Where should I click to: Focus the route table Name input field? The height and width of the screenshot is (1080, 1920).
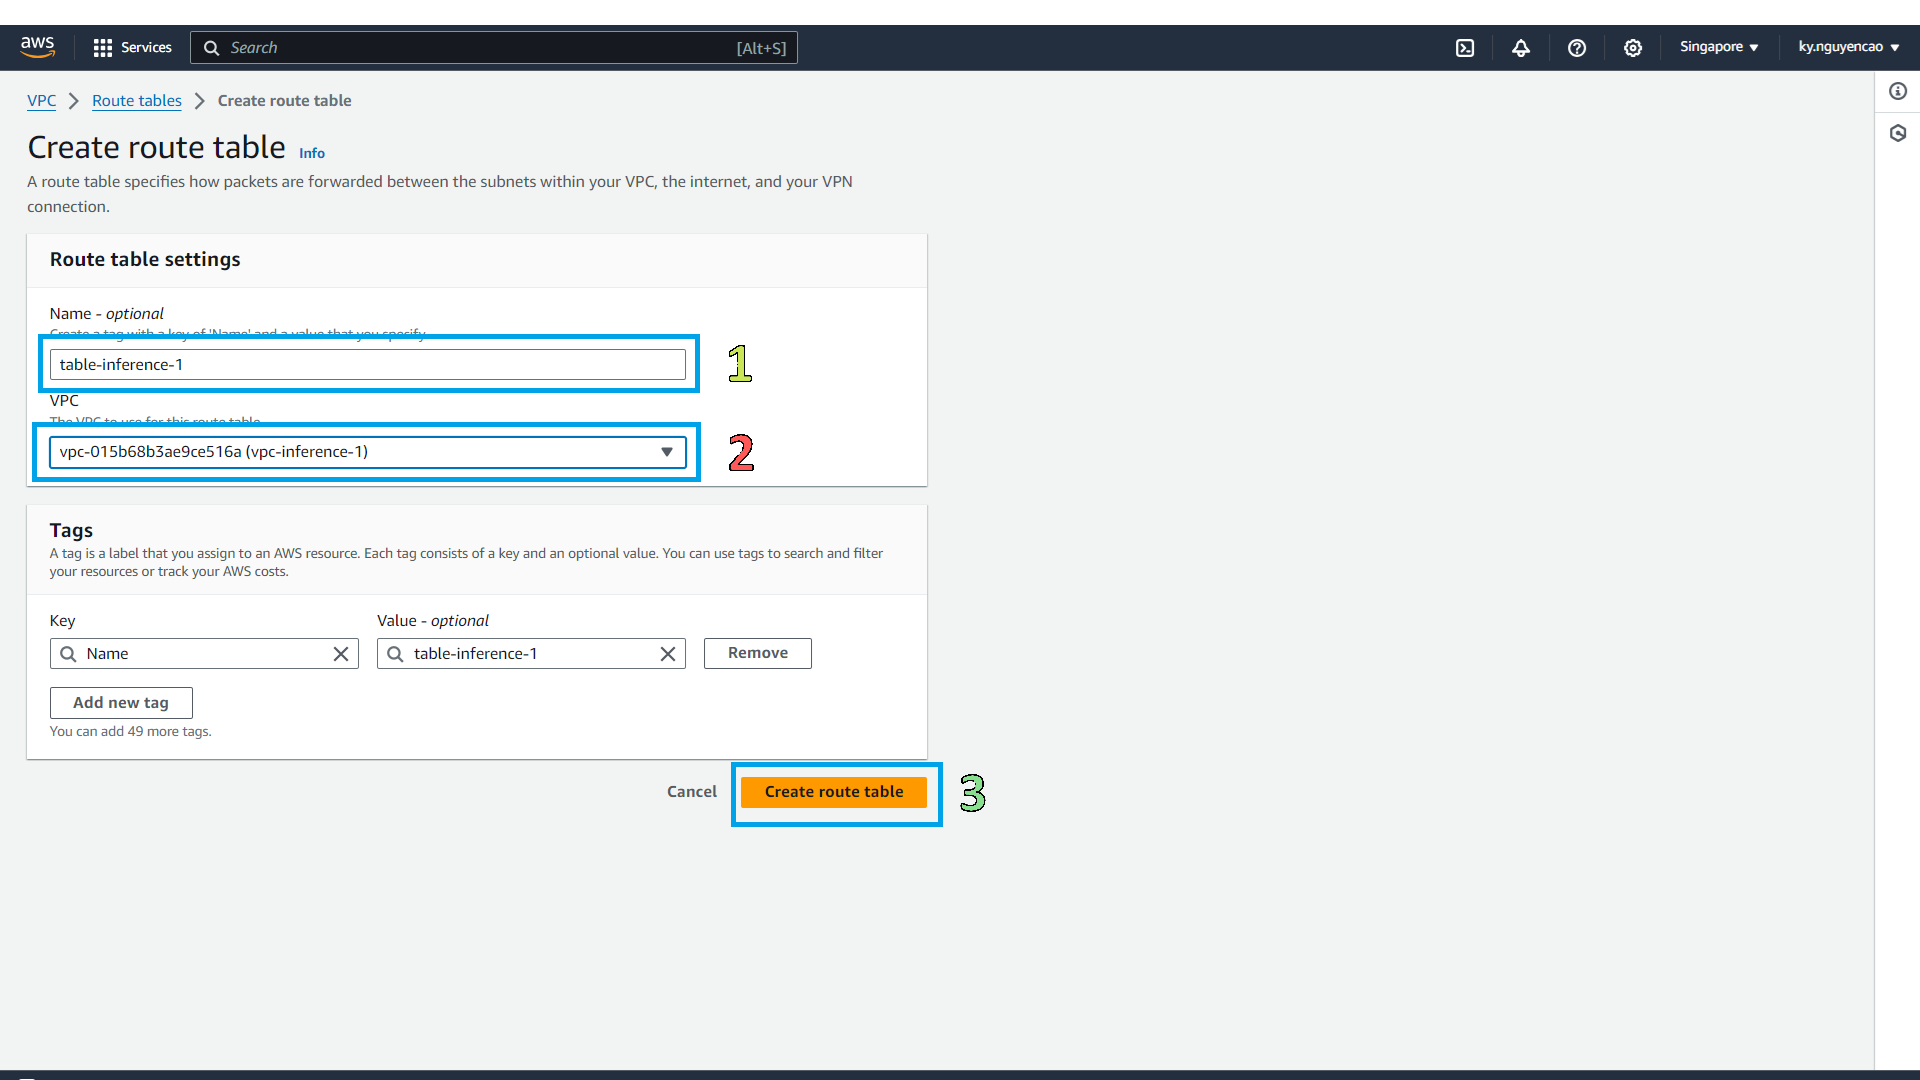[368, 365]
